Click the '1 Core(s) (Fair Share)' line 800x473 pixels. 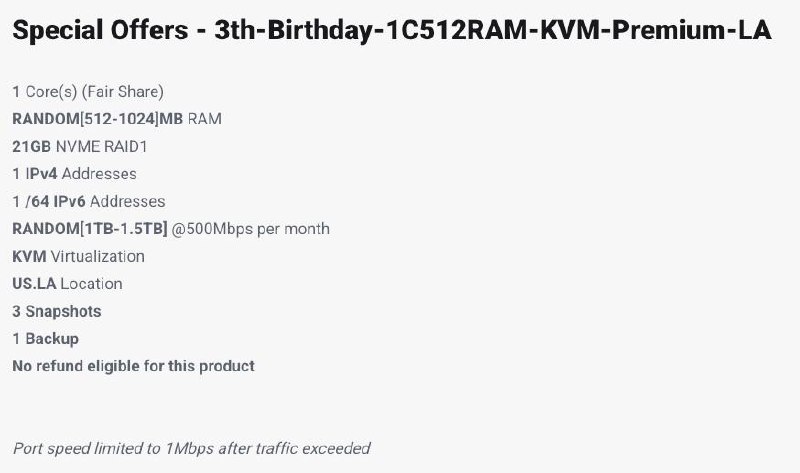[88, 91]
